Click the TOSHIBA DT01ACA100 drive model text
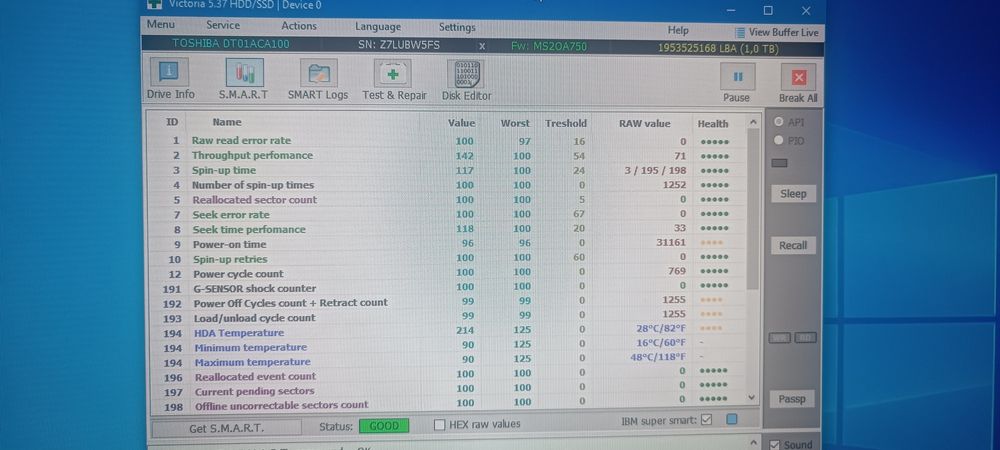1000x450 pixels. pyautogui.click(x=230, y=44)
